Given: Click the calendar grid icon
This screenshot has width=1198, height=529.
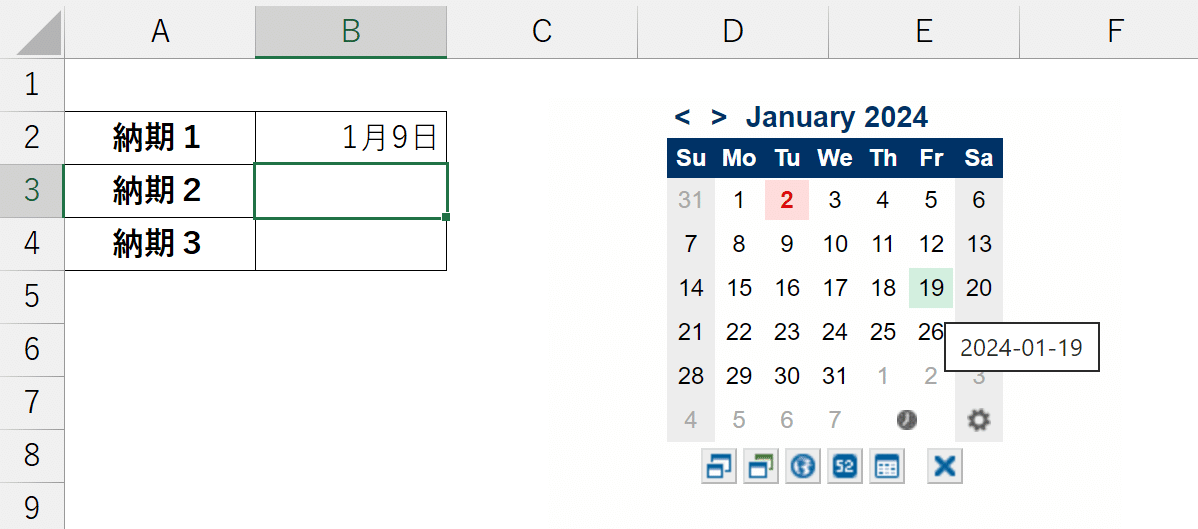Looking at the screenshot, I should [x=886, y=466].
